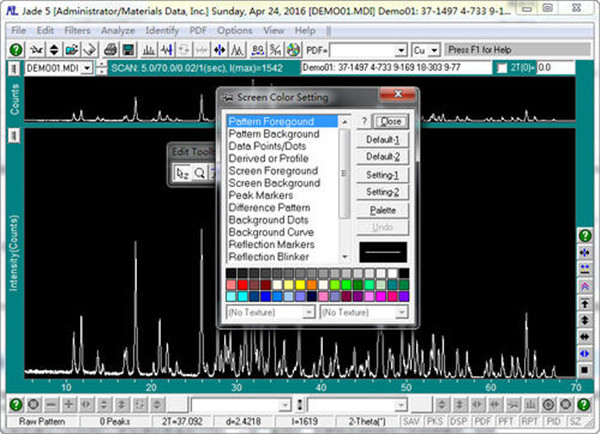600x434 pixels.
Task: Expand the Cu anode dropdown
Action: pyautogui.click(x=433, y=49)
